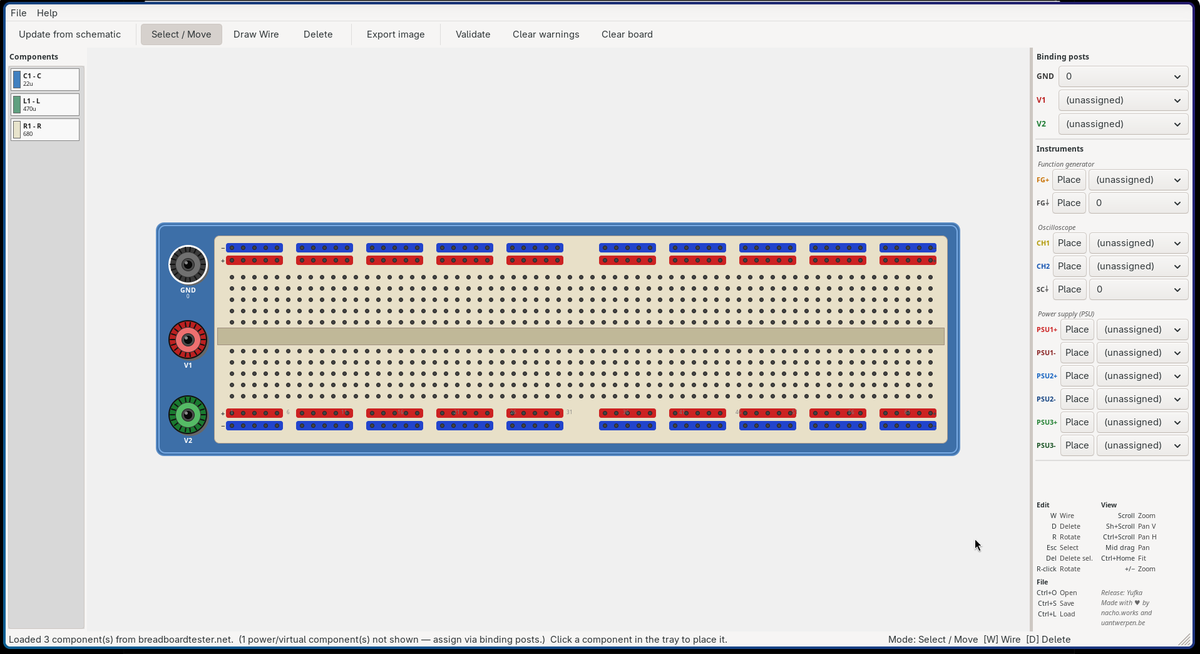Open the CH2 net assignment dropdown
This screenshot has width=1200, height=654.
click(x=1138, y=266)
